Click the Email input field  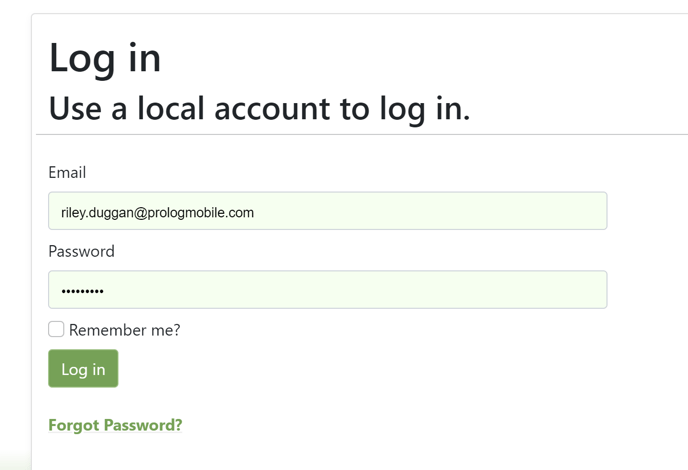click(x=327, y=211)
